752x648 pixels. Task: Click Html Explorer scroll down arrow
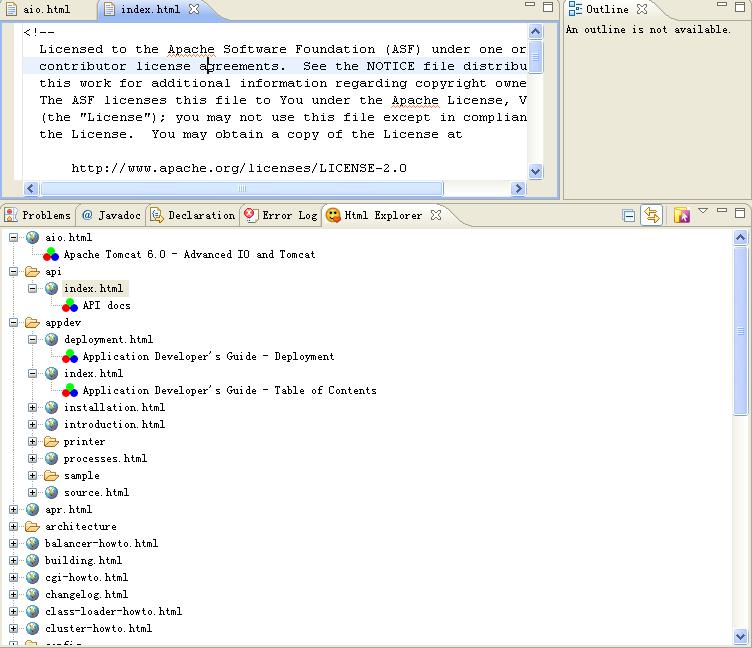pos(740,636)
